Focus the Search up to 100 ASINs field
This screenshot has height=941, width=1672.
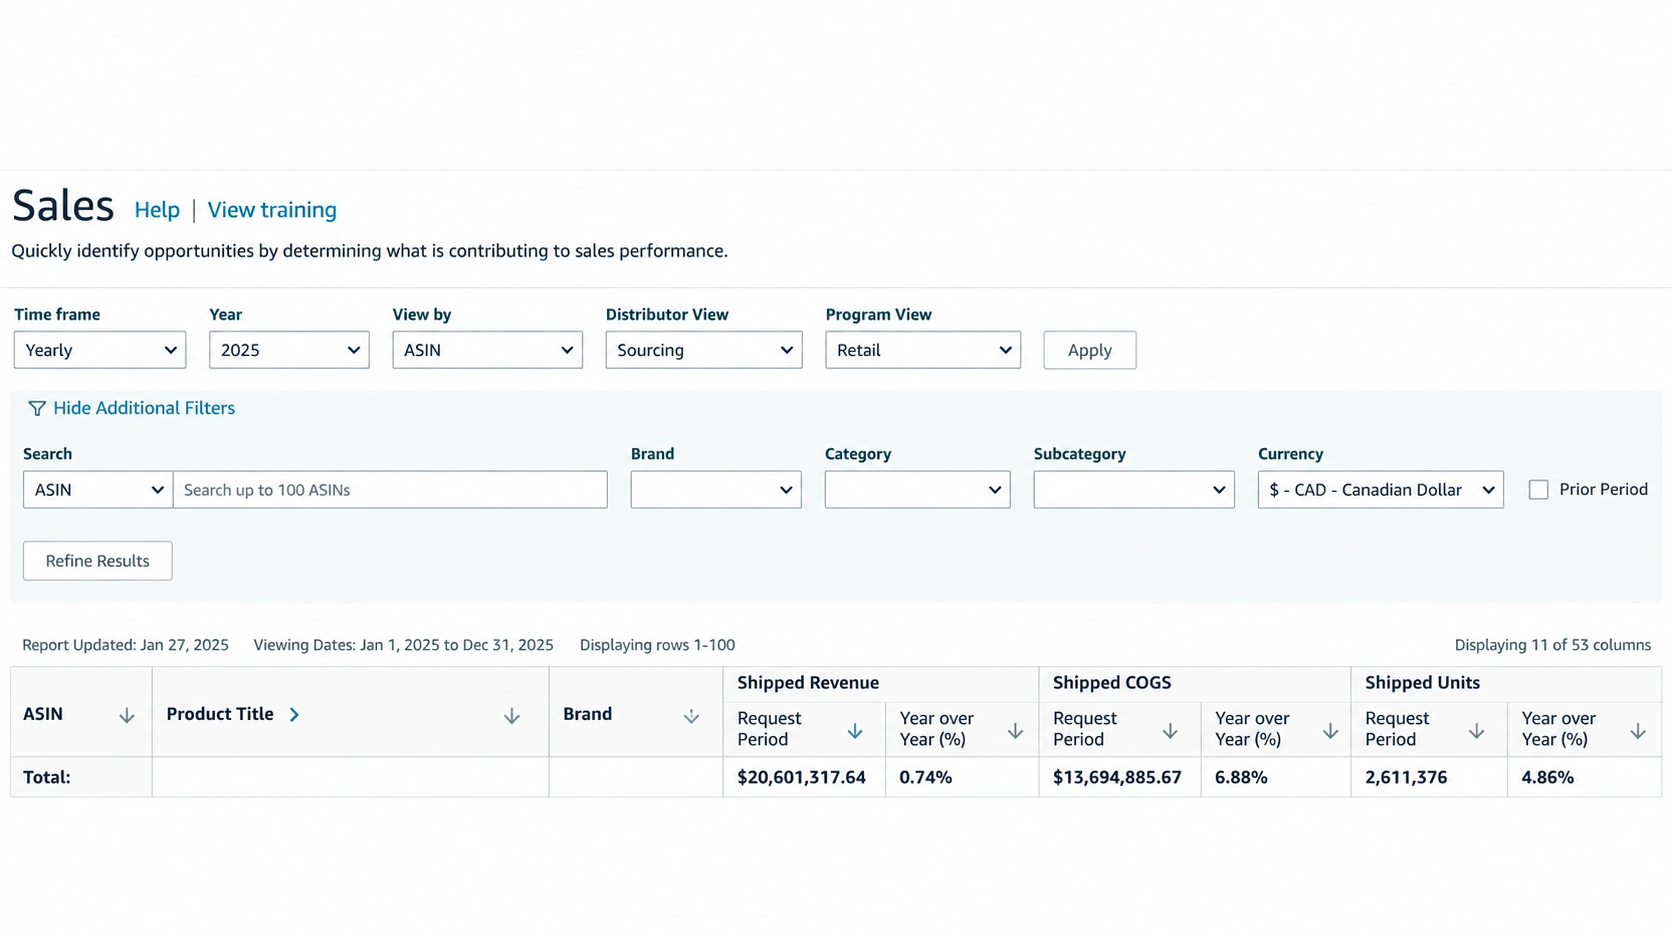pyautogui.click(x=390, y=490)
